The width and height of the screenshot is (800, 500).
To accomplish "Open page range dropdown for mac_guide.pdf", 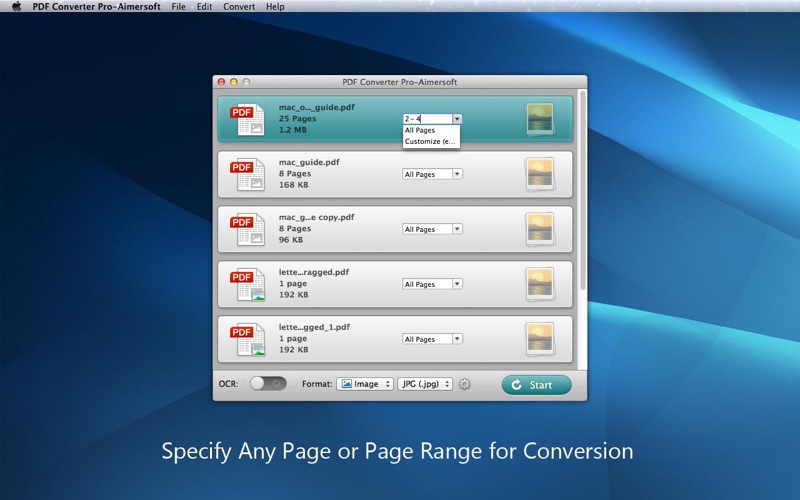I will [432, 174].
